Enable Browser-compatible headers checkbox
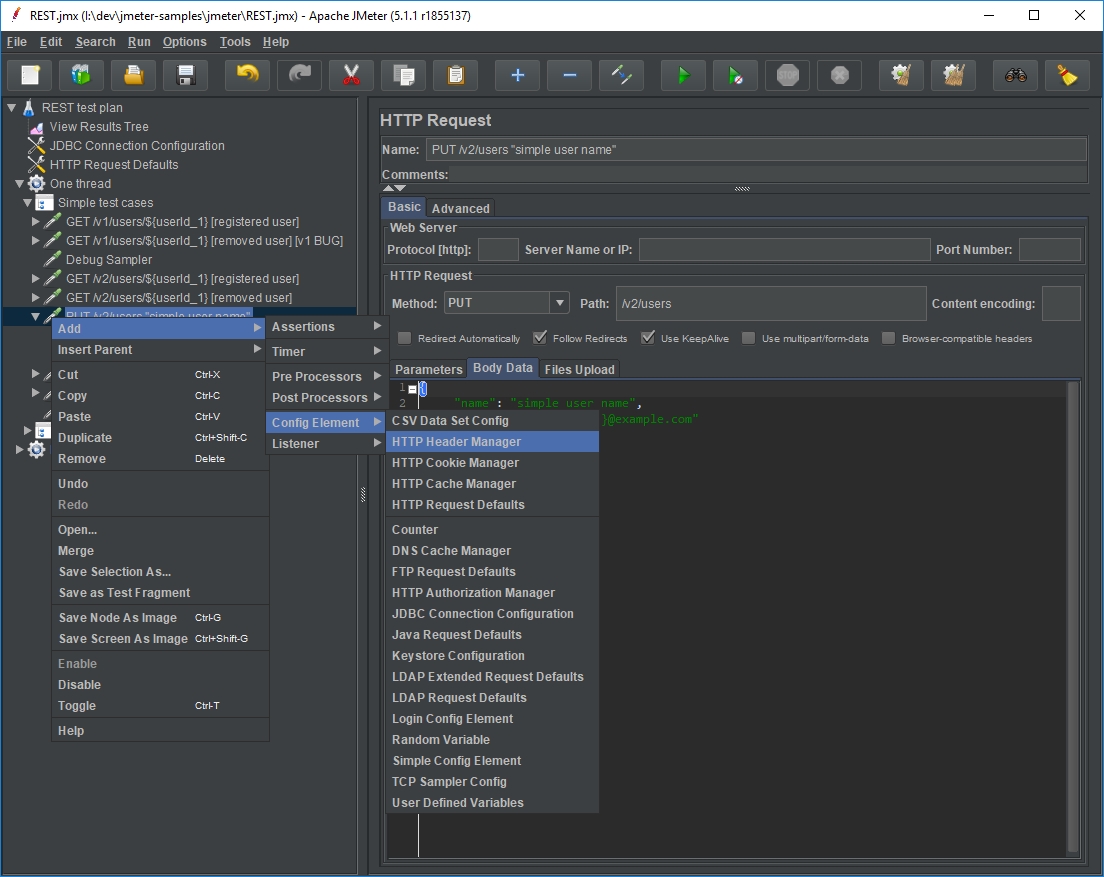Screen dimensions: 1104x877 pos(889,339)
